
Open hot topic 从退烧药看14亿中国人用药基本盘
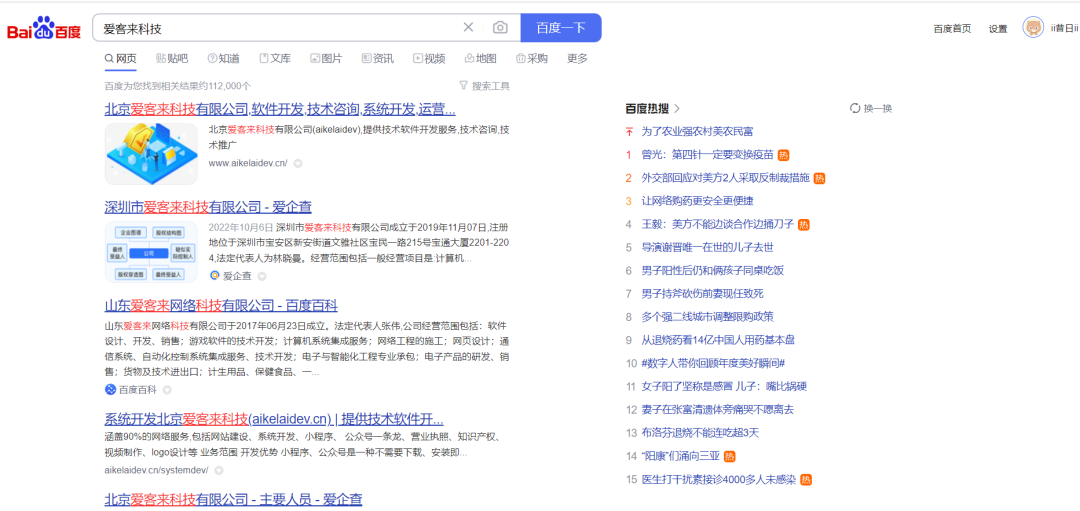click(x=718, y=340)
